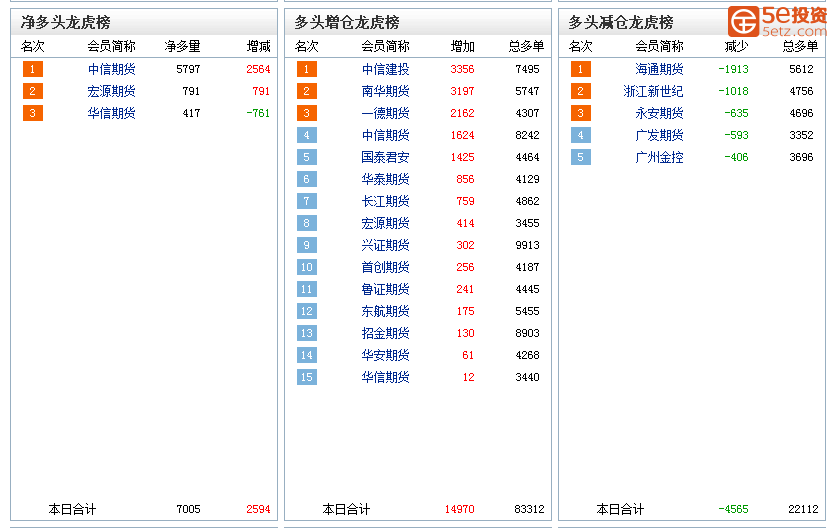Click rank 10 badge beside 首创期货
Screen dimensions: 835x528
tap(307, 267)
